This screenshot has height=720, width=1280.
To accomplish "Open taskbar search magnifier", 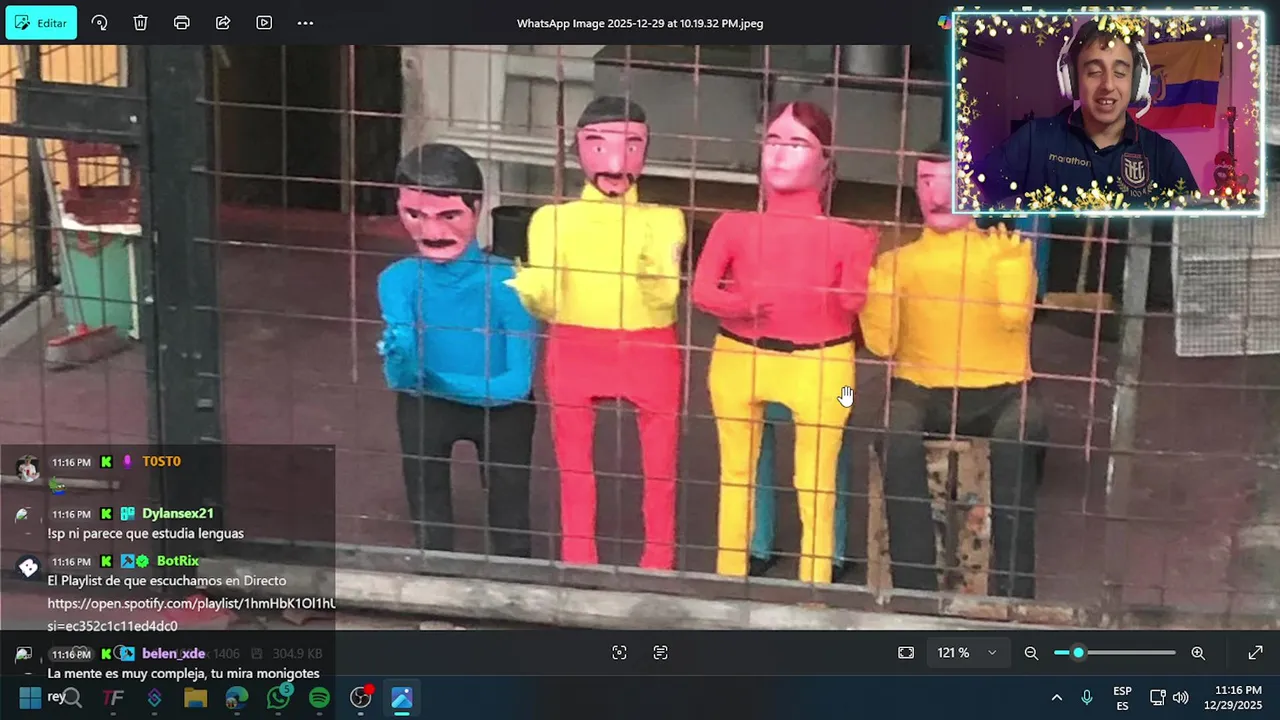I will point(71,698).
